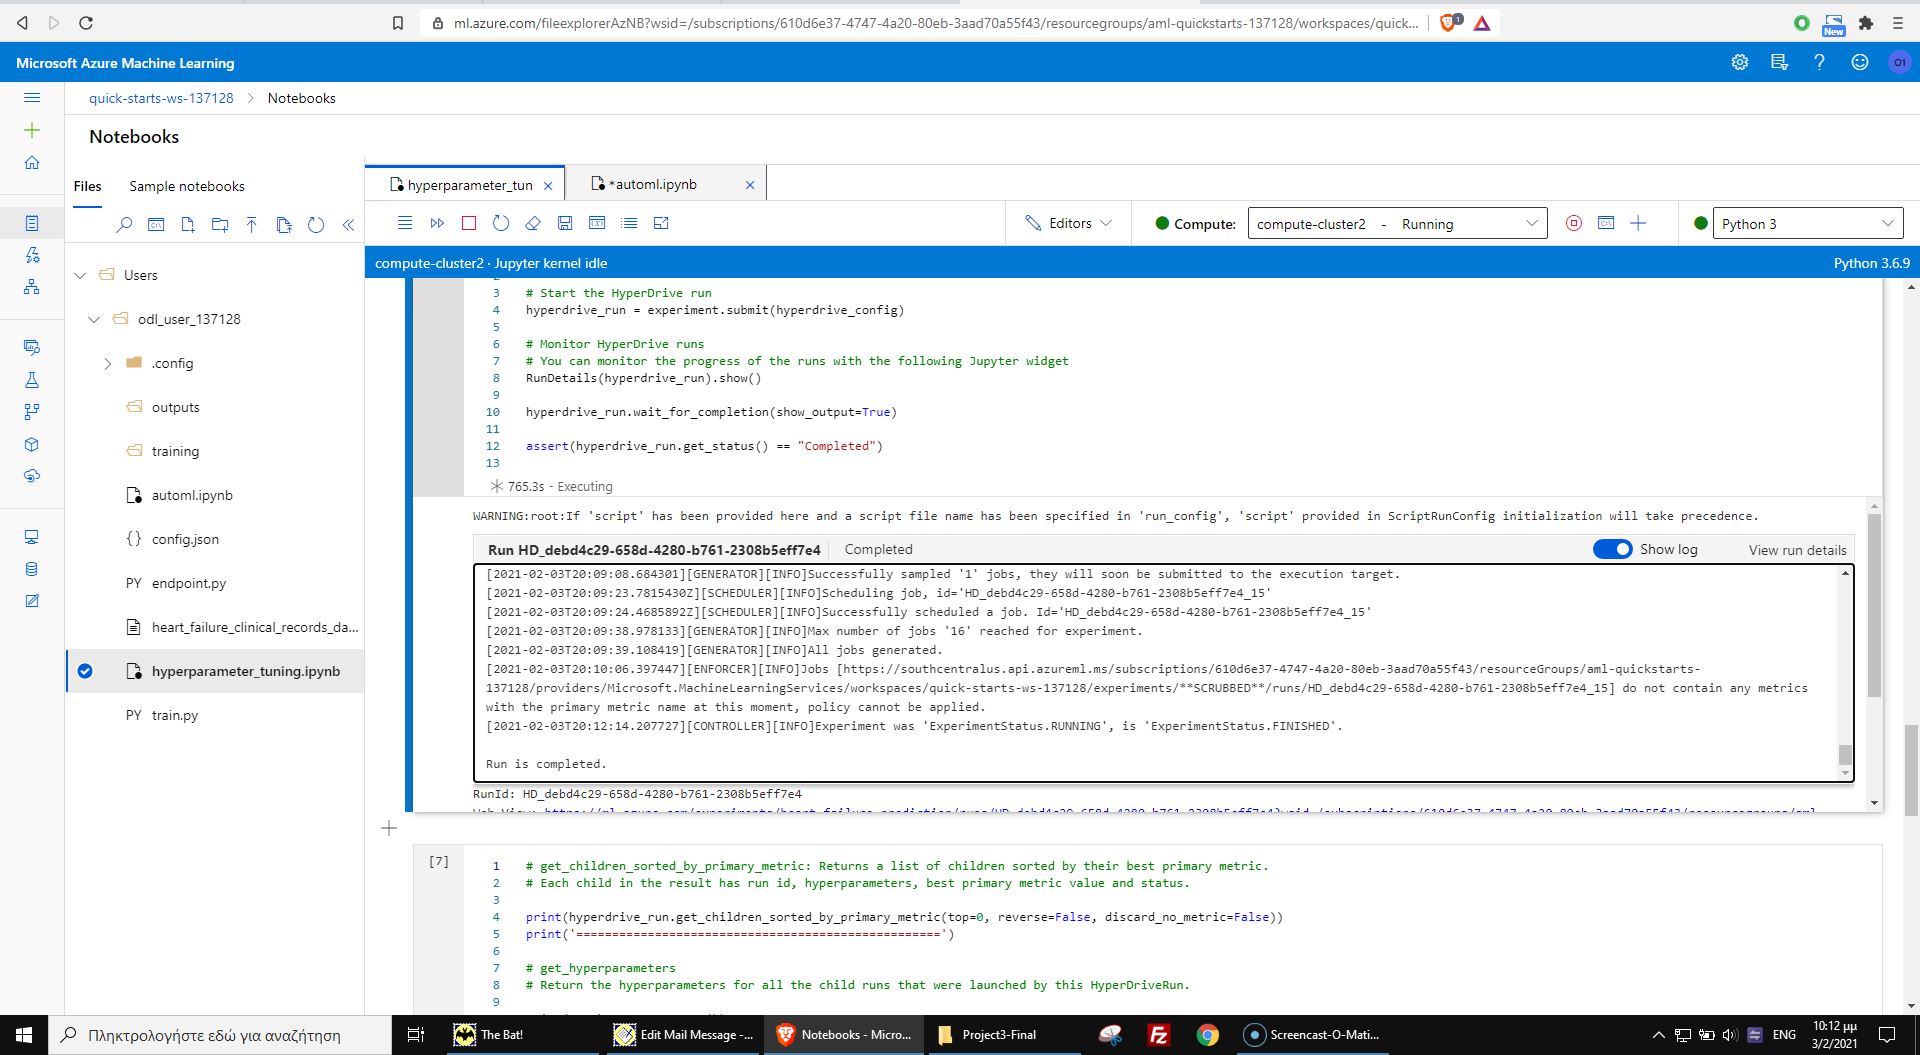Click the Windows taskbar search box

pos(220,1035)
